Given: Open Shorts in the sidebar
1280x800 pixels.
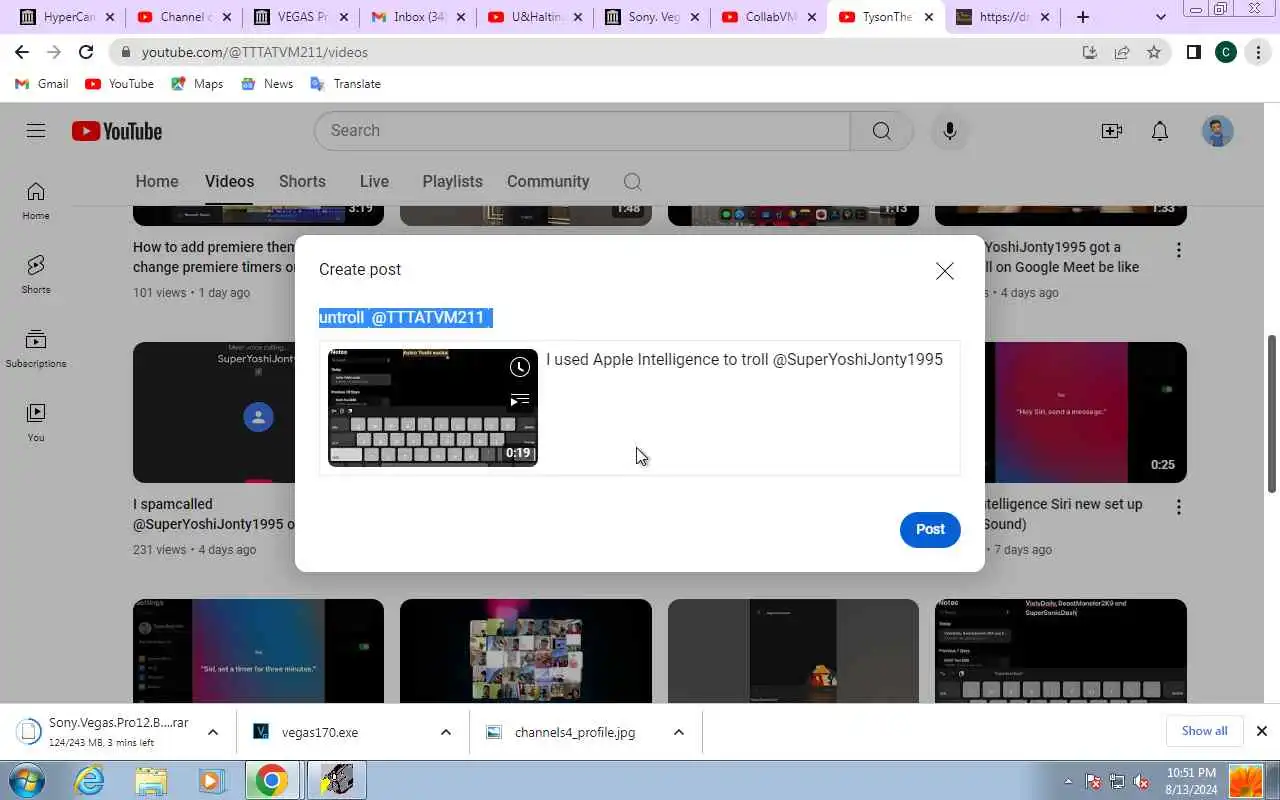Looking at the screenshot, I should point(36,274).
